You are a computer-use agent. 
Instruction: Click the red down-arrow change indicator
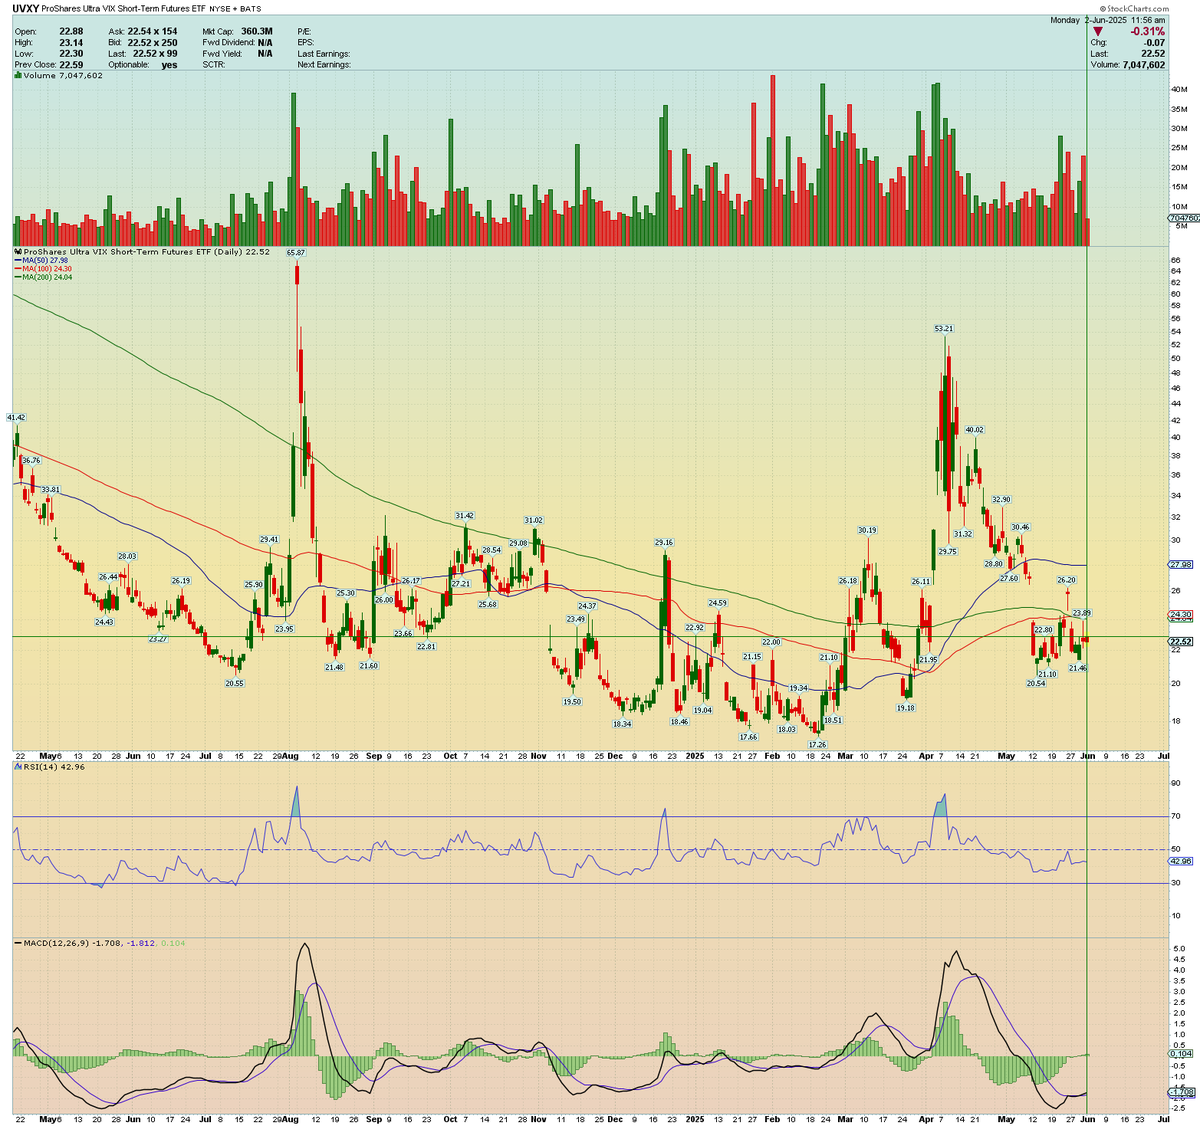pos(1098,32)
